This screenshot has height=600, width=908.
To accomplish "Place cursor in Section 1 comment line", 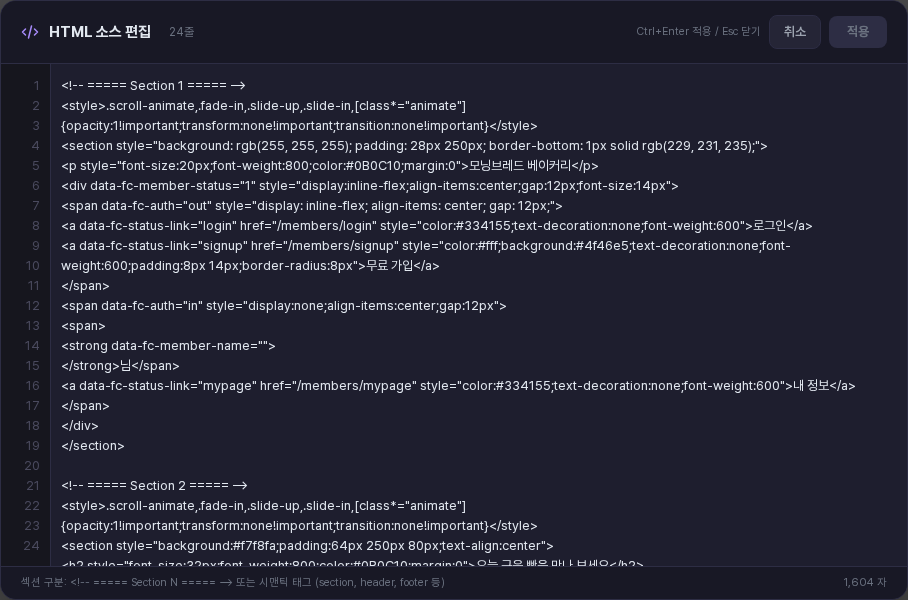I will [x=153, y=86].
